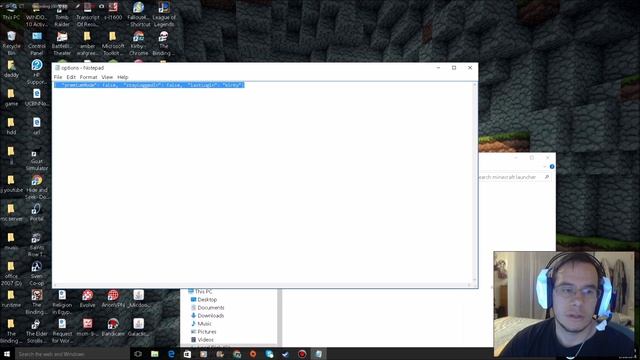Open the Help menu in Notepad
Image resolution: width=640 pixels, height=360 pixels.
pyautogui.click(x=122, y=77)
